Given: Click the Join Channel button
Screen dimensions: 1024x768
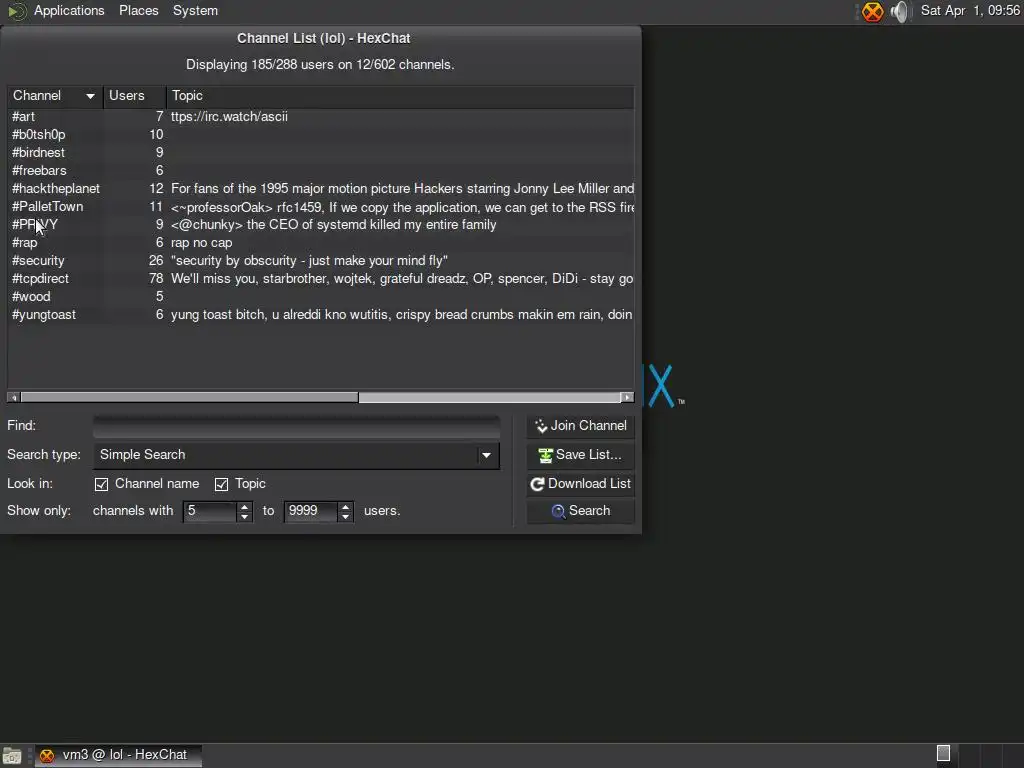Looking at the screenshot, I should click(x=580, y=426).
